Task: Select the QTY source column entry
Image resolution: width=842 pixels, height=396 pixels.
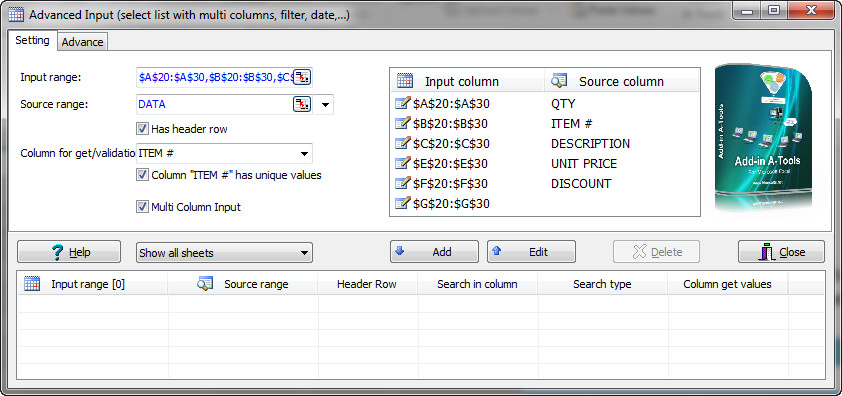Action: coord(563,104)
